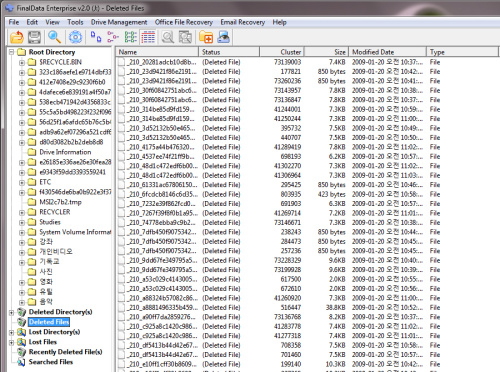Viewport: 500px width, 372px height.
Task: Click the Root Directory folder icon
Action: [22, 52]
